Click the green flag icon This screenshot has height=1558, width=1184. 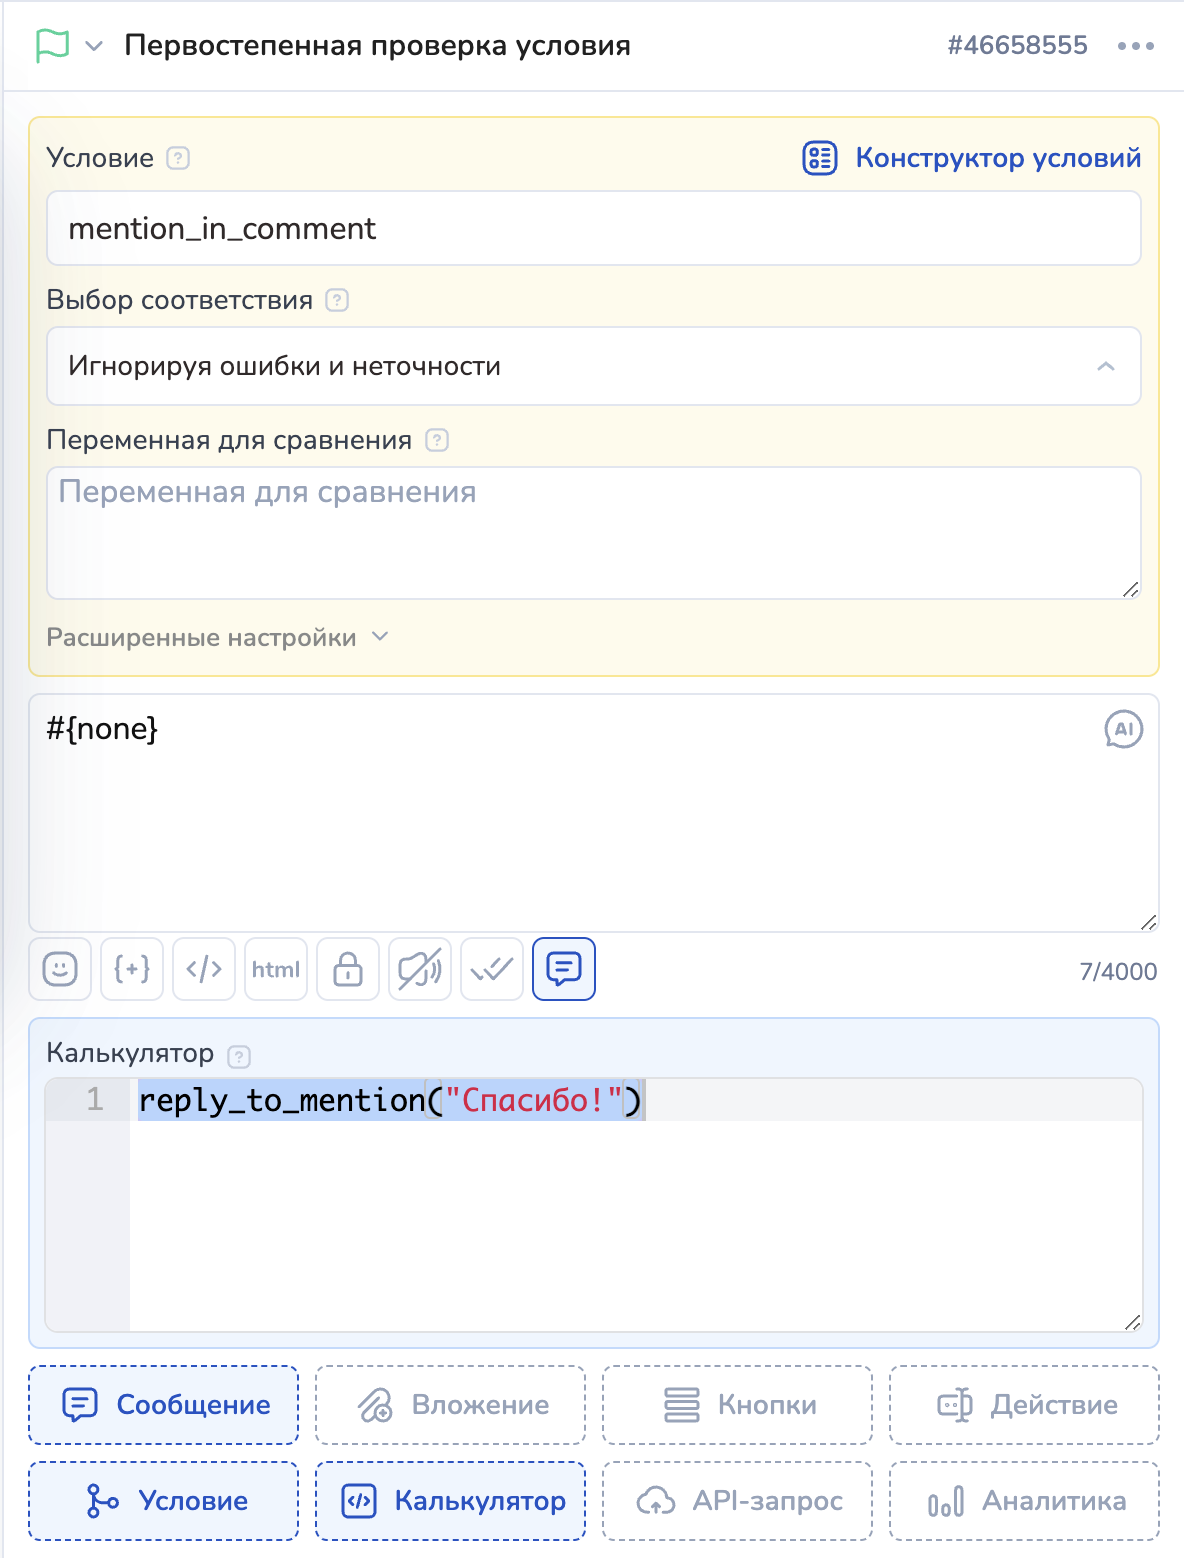pyautogui.click(x=52, y=46)
